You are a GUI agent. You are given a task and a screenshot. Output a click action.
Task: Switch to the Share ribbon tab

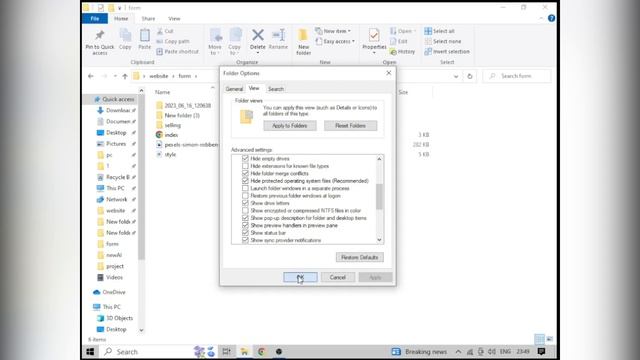(x=148, y=19)
